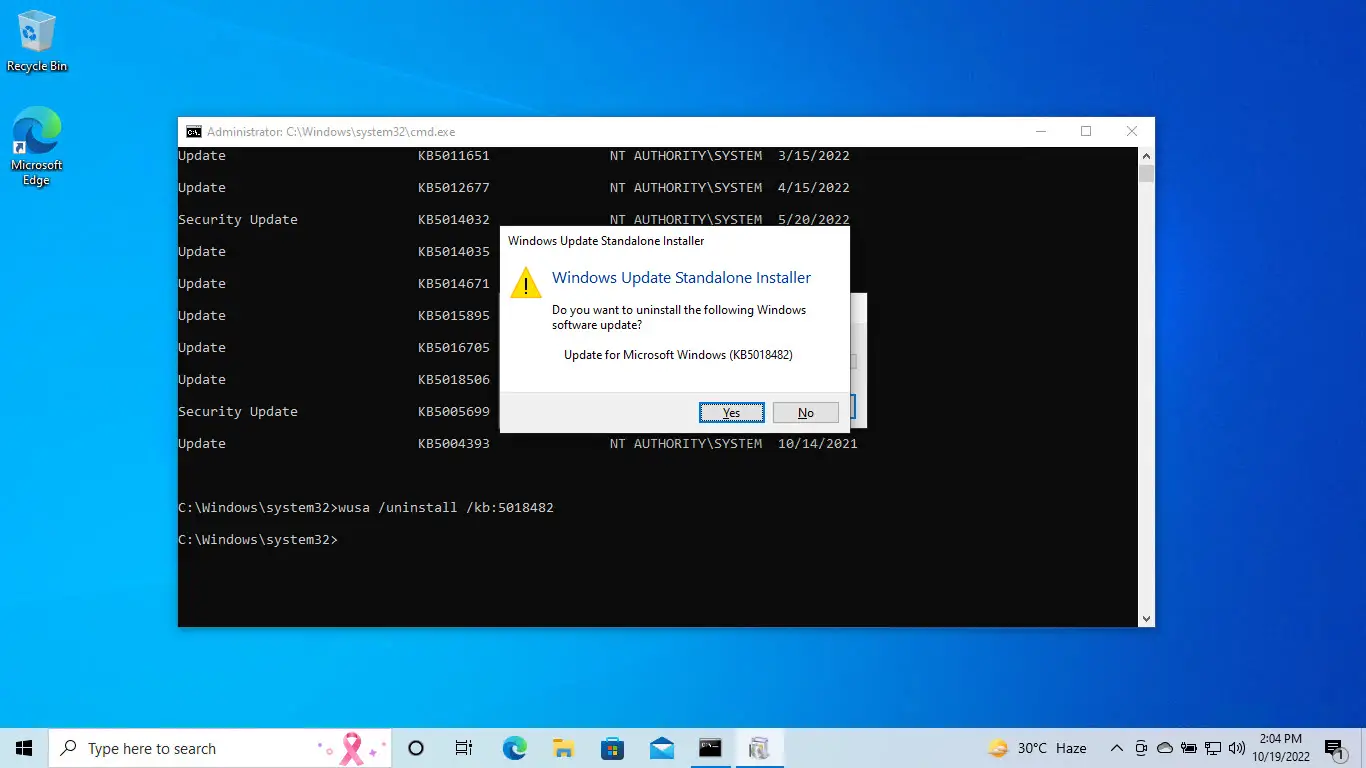Open Cortana circle button on taskbar

(416, 748)
